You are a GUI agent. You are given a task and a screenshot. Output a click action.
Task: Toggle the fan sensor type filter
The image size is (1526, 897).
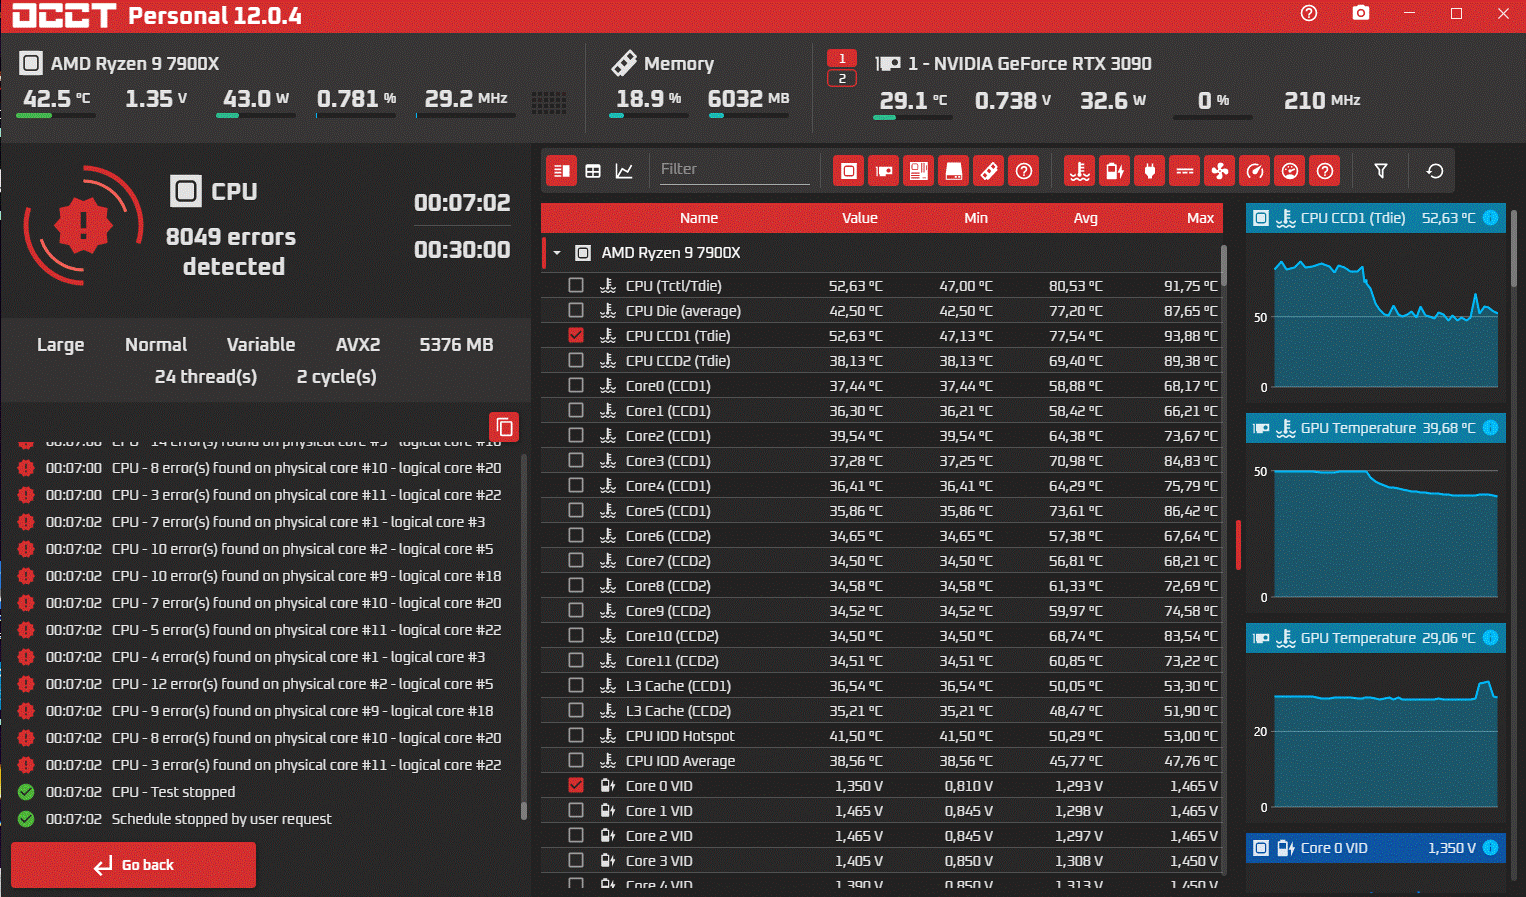pyautogui.click(x=1220, y=171)
